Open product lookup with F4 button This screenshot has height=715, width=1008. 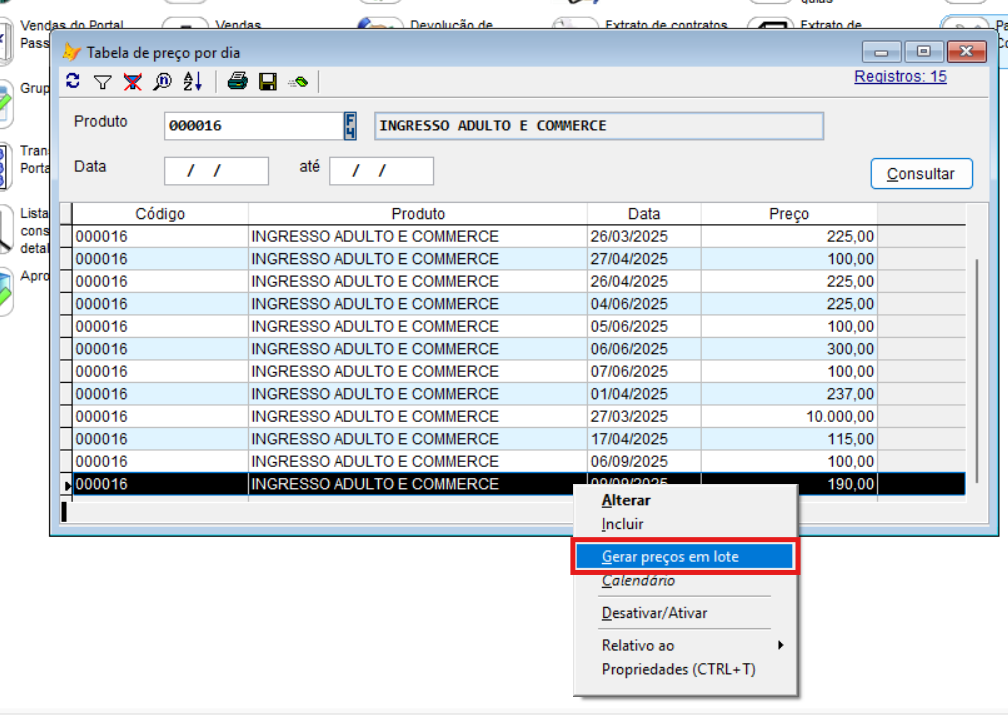350,126
